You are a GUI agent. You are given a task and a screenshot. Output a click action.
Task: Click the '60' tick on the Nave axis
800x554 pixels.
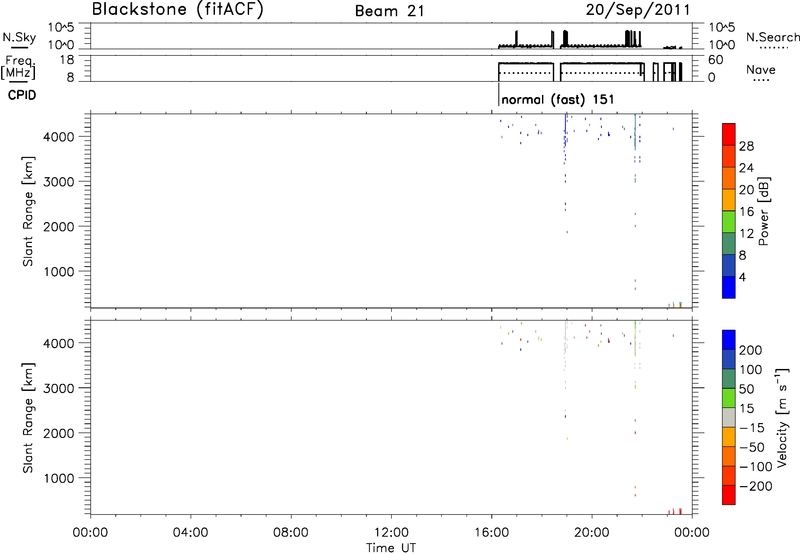tap(715, 60)
